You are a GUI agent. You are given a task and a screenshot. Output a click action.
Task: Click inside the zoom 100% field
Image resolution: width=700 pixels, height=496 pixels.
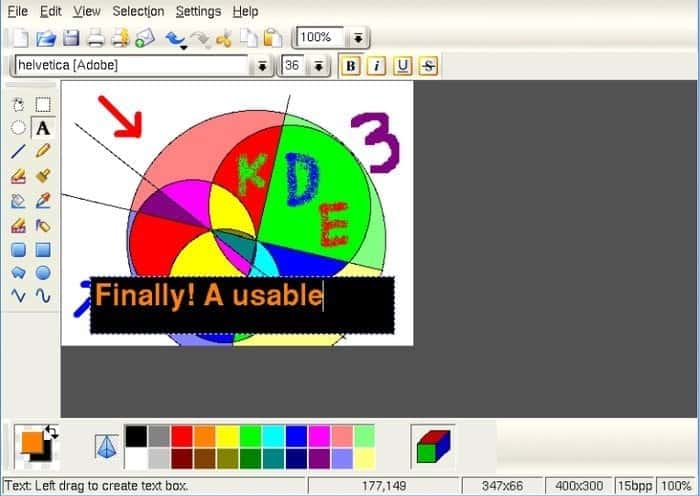click(320, 38)
